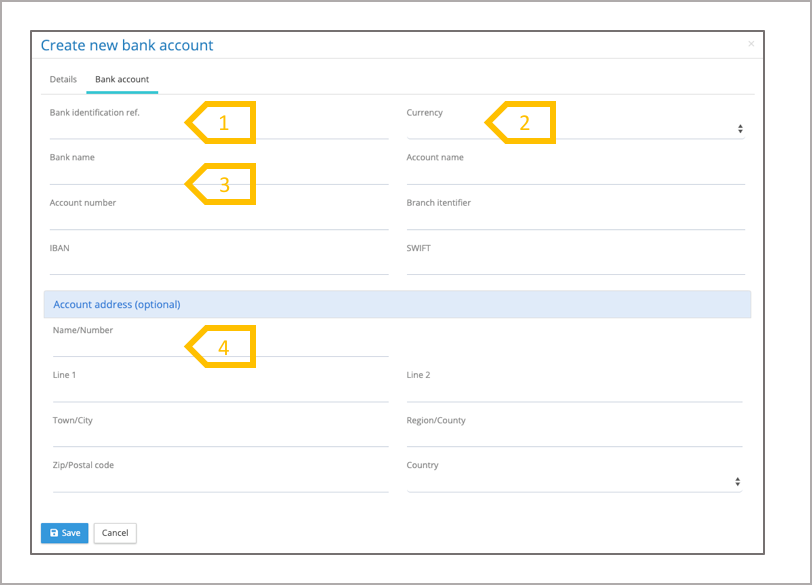Expand the Country dropdown
Image resolution: width=812 pixels, height=585 pixels.
(x=574, y=482)
